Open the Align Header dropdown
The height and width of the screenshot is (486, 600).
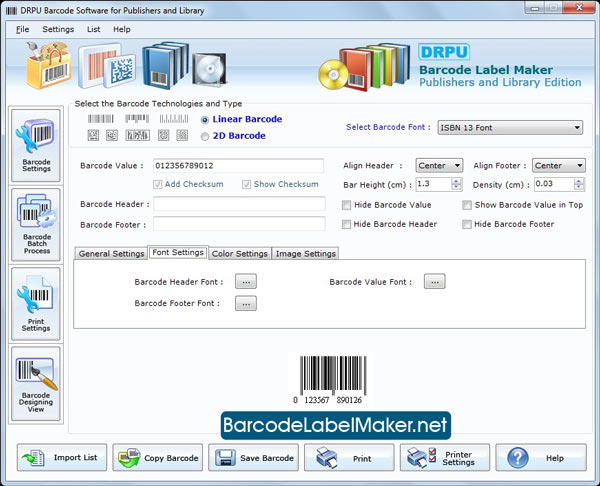click(439, 165)
